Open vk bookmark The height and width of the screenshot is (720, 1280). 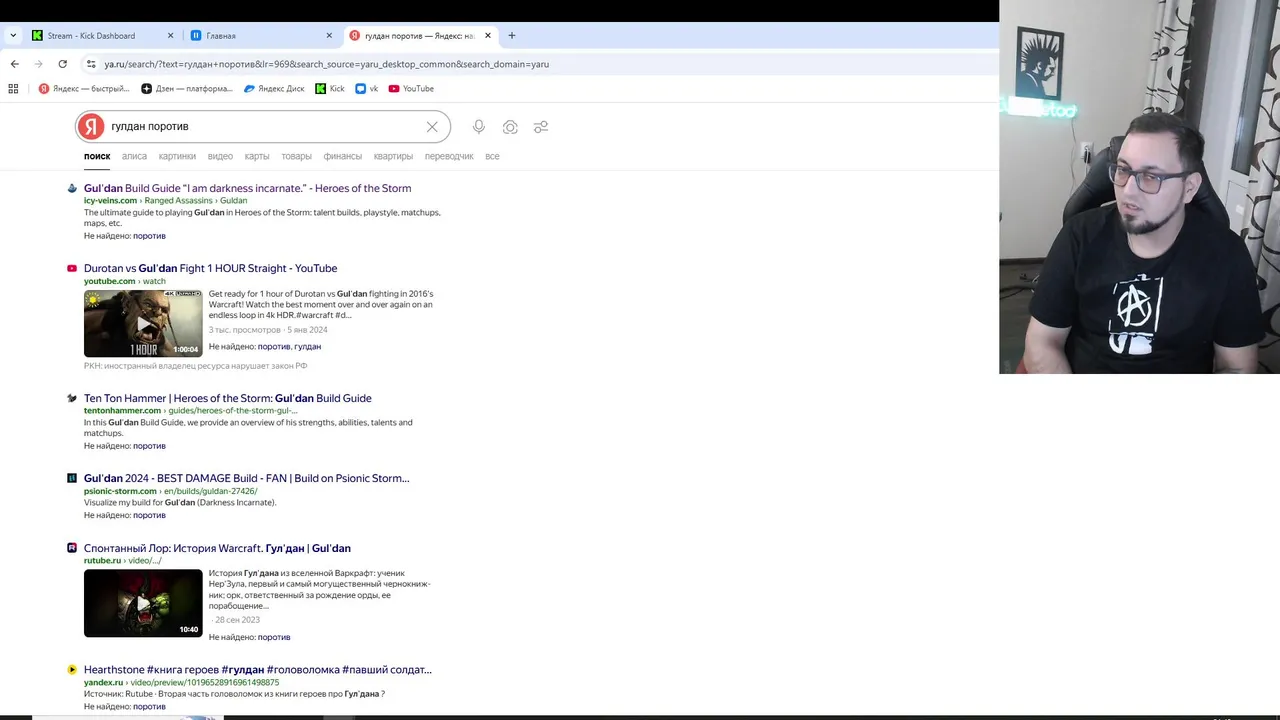[367, 89]
